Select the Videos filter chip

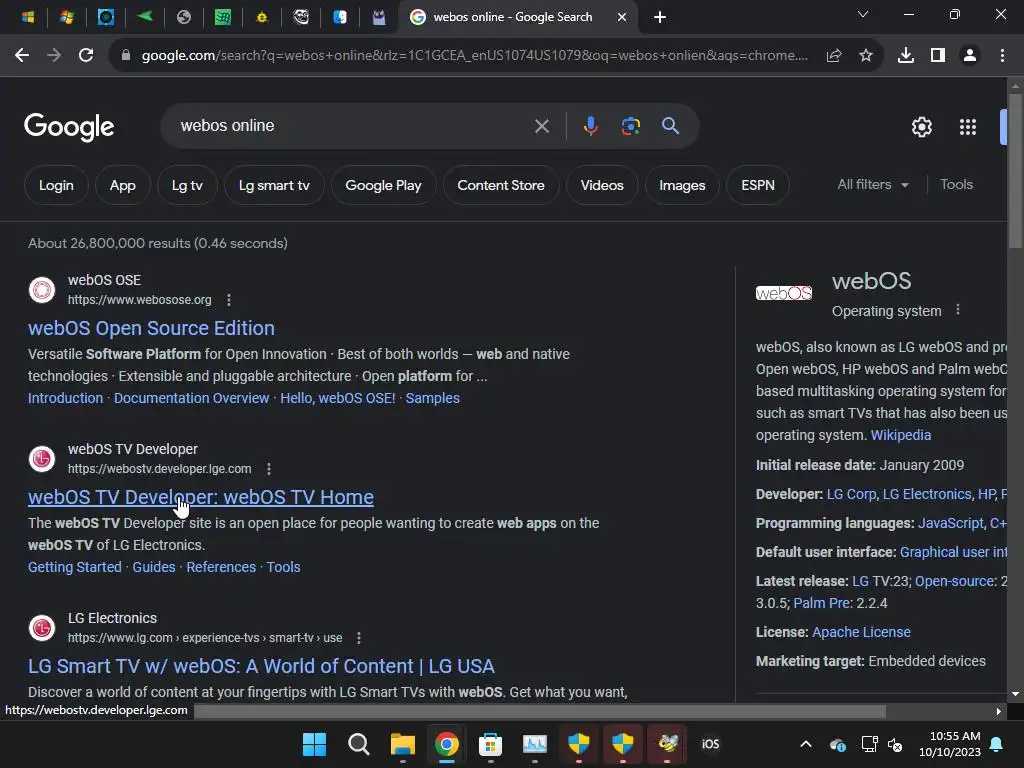[x=602, y=185]
